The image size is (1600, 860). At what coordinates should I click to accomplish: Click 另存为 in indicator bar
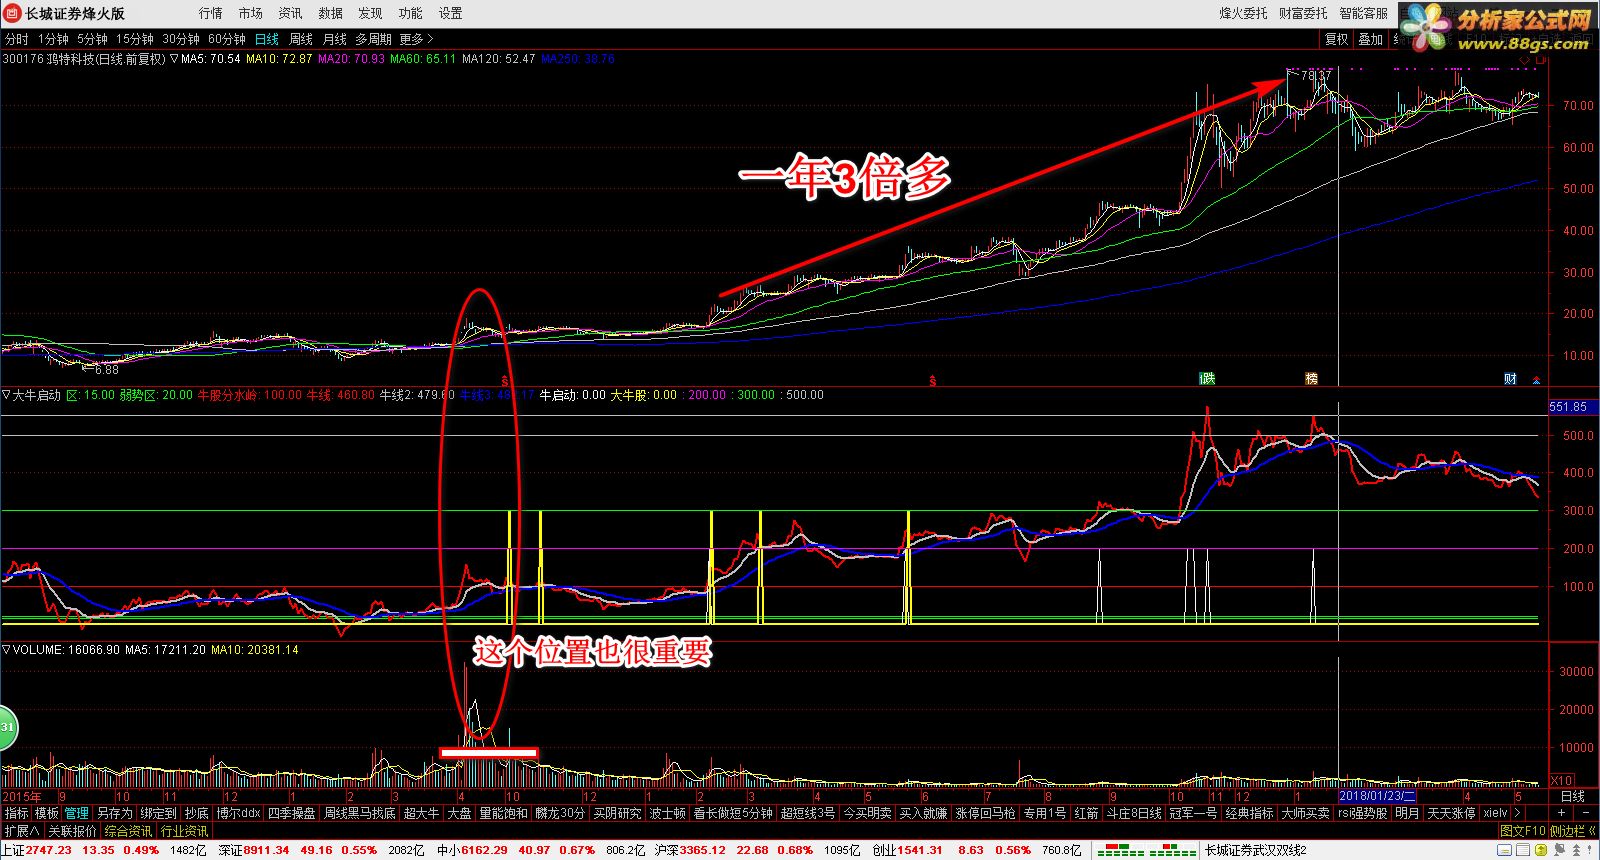[x=114, y=813]
